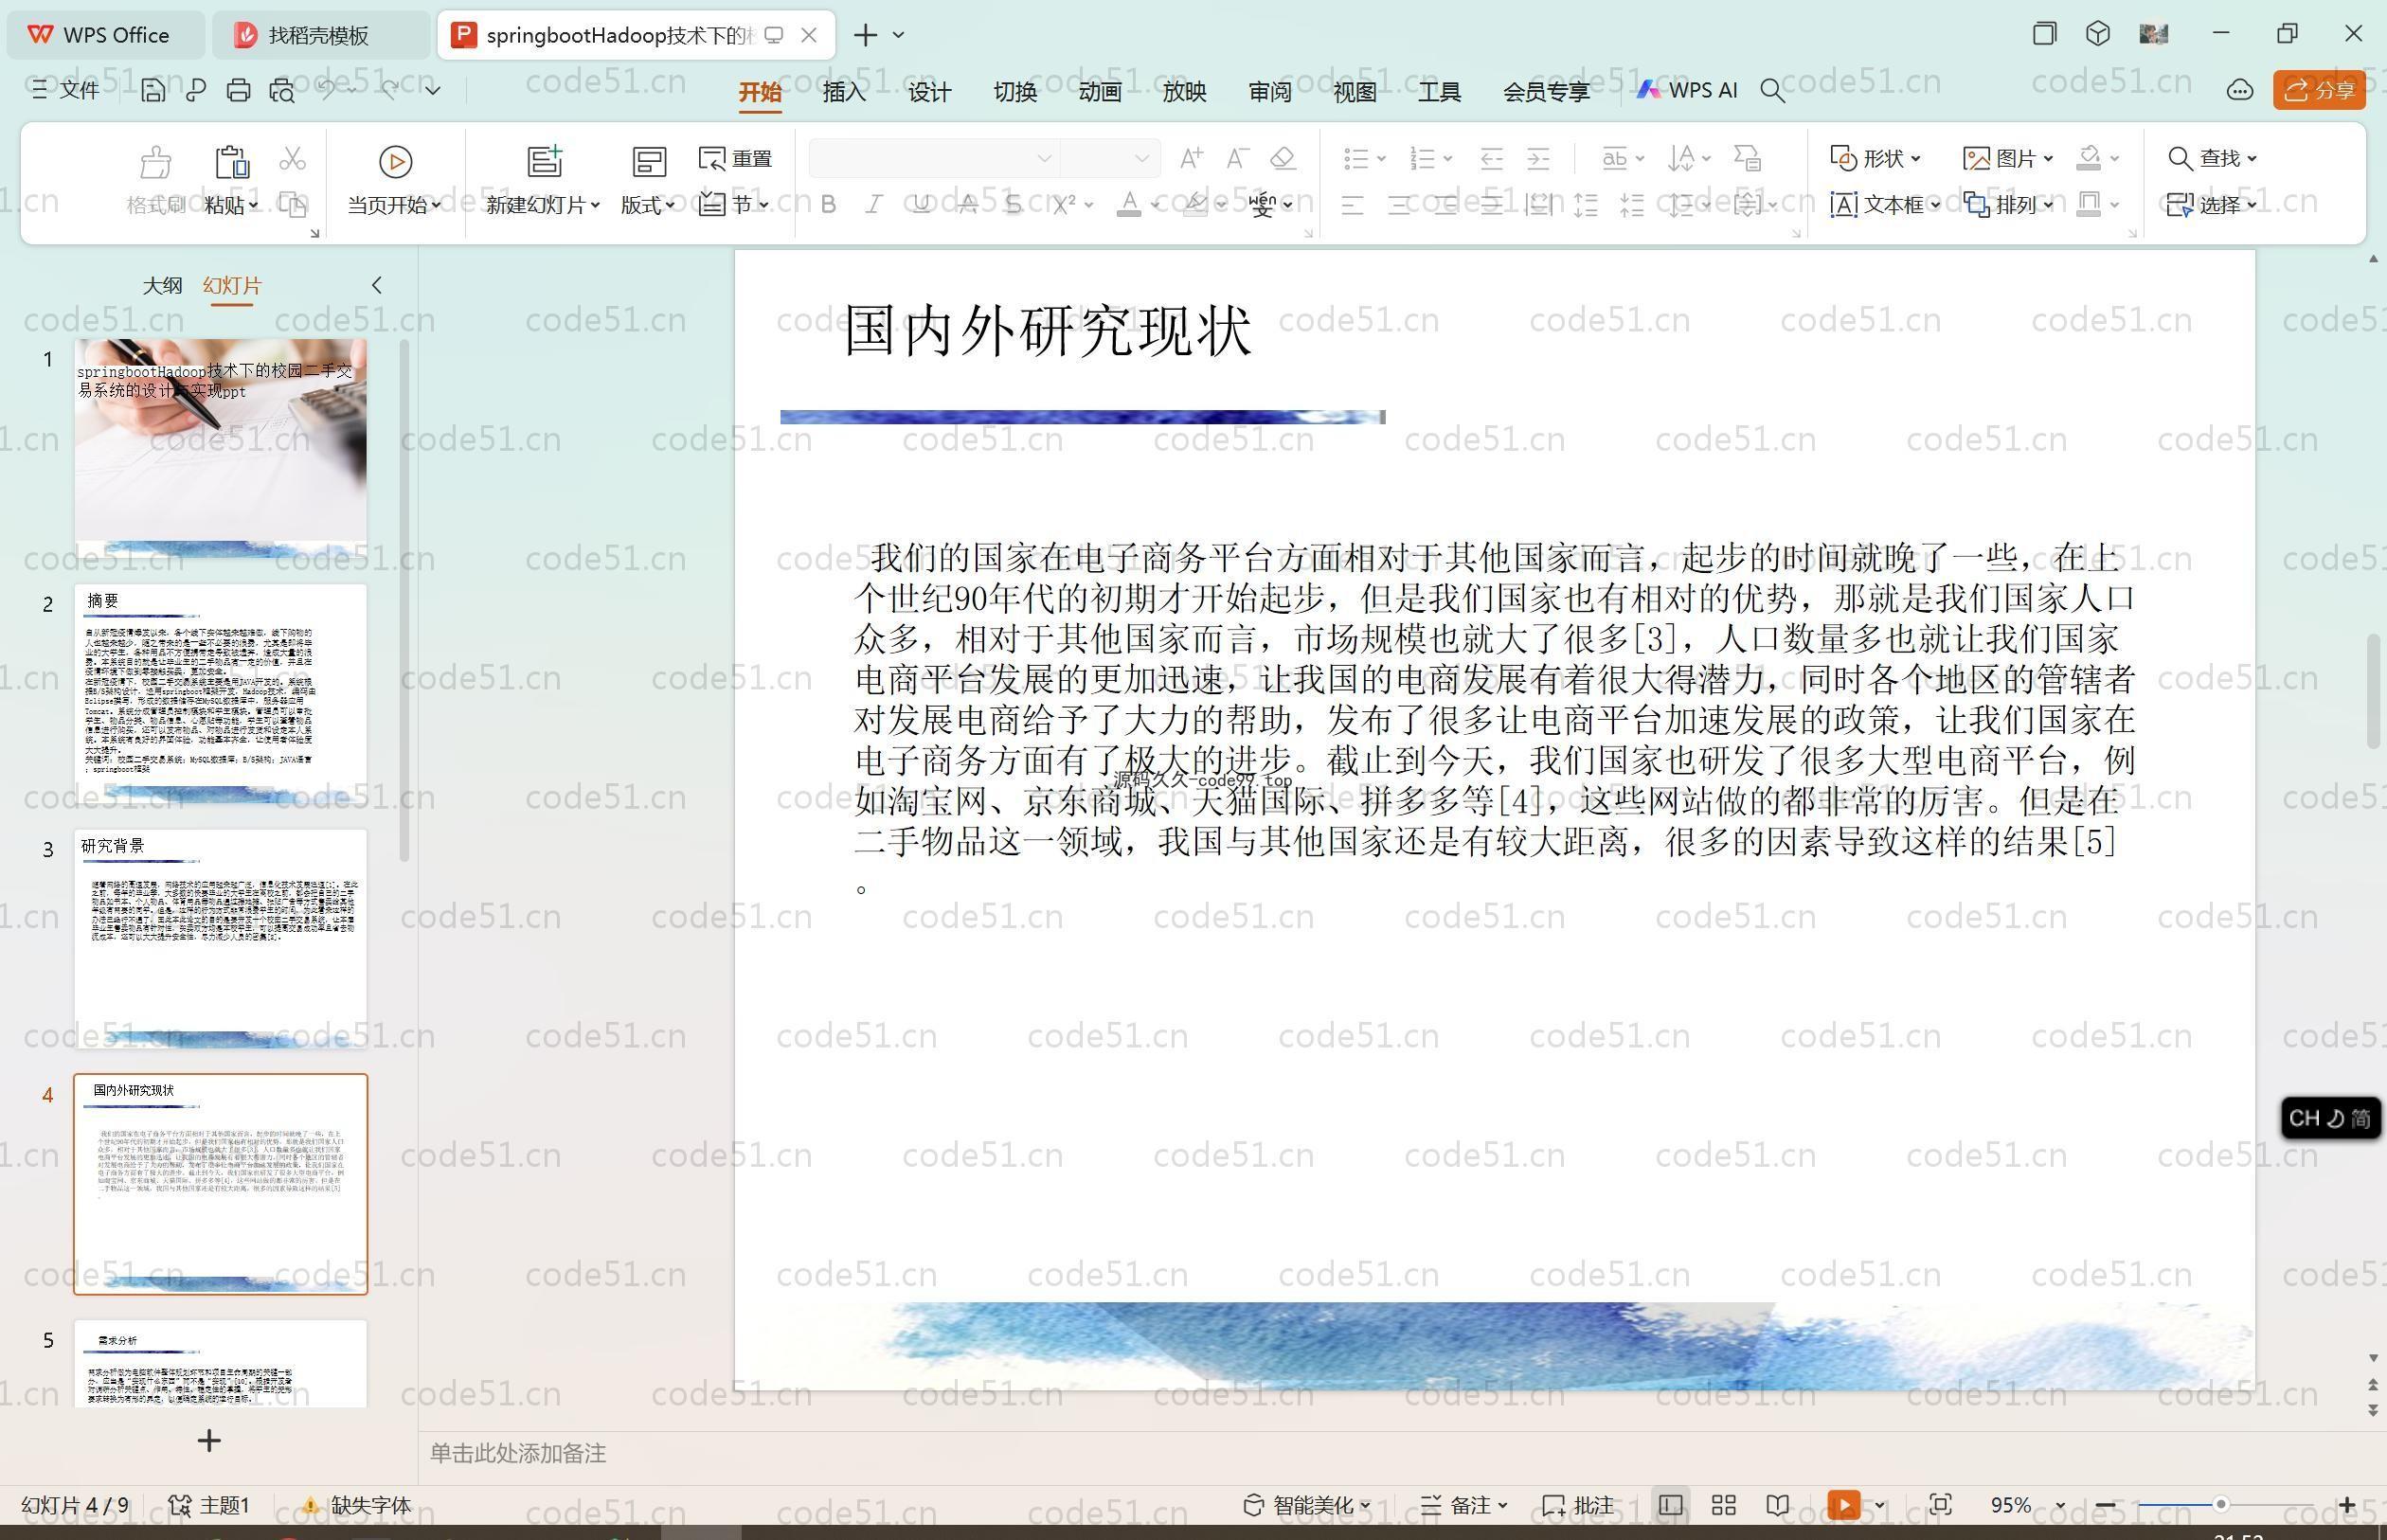Click the Reset (重置) slide button
The image size is (2387, 1540).
point(736,158)
